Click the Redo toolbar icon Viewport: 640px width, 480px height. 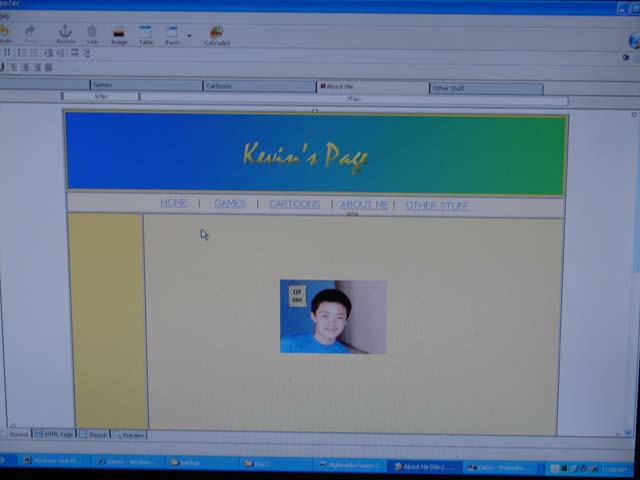tap(30, 35)
